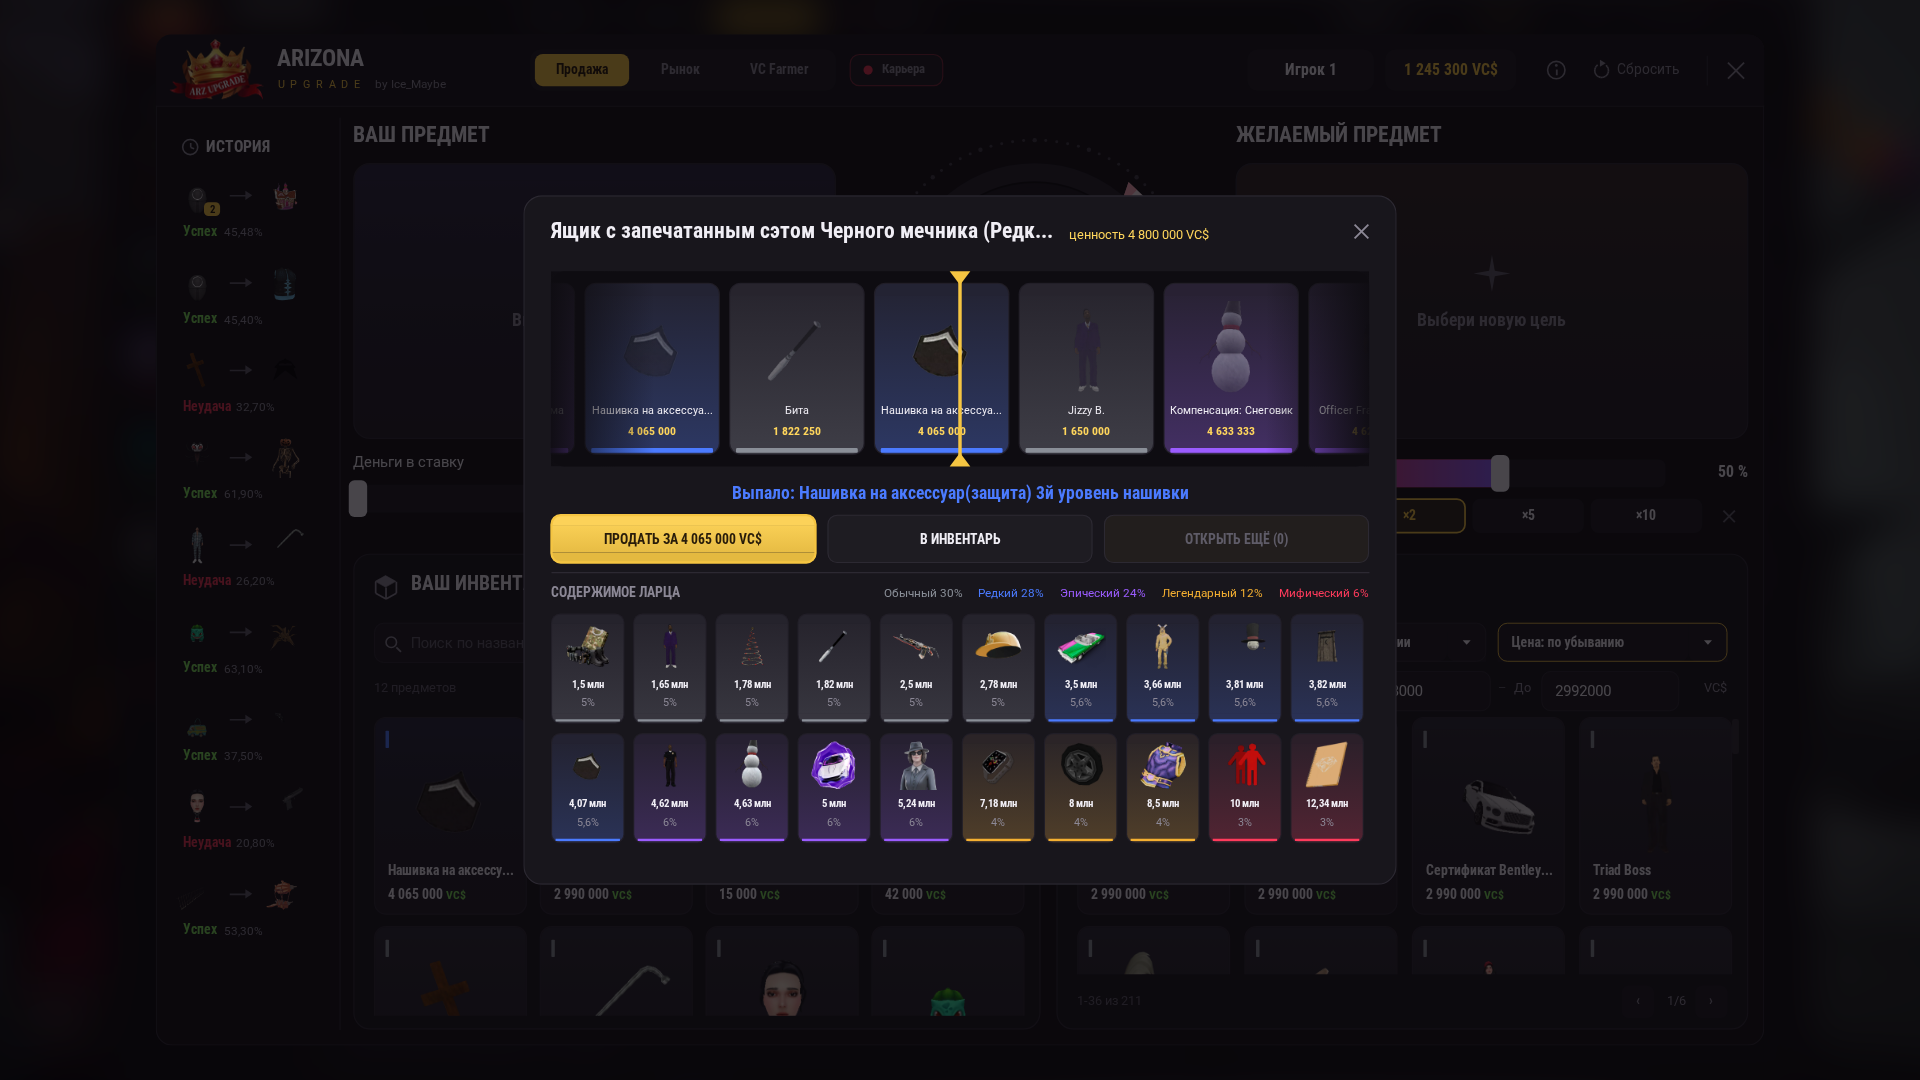
Task: Select the 1,82 млн knife item
Action: point(834,668)
